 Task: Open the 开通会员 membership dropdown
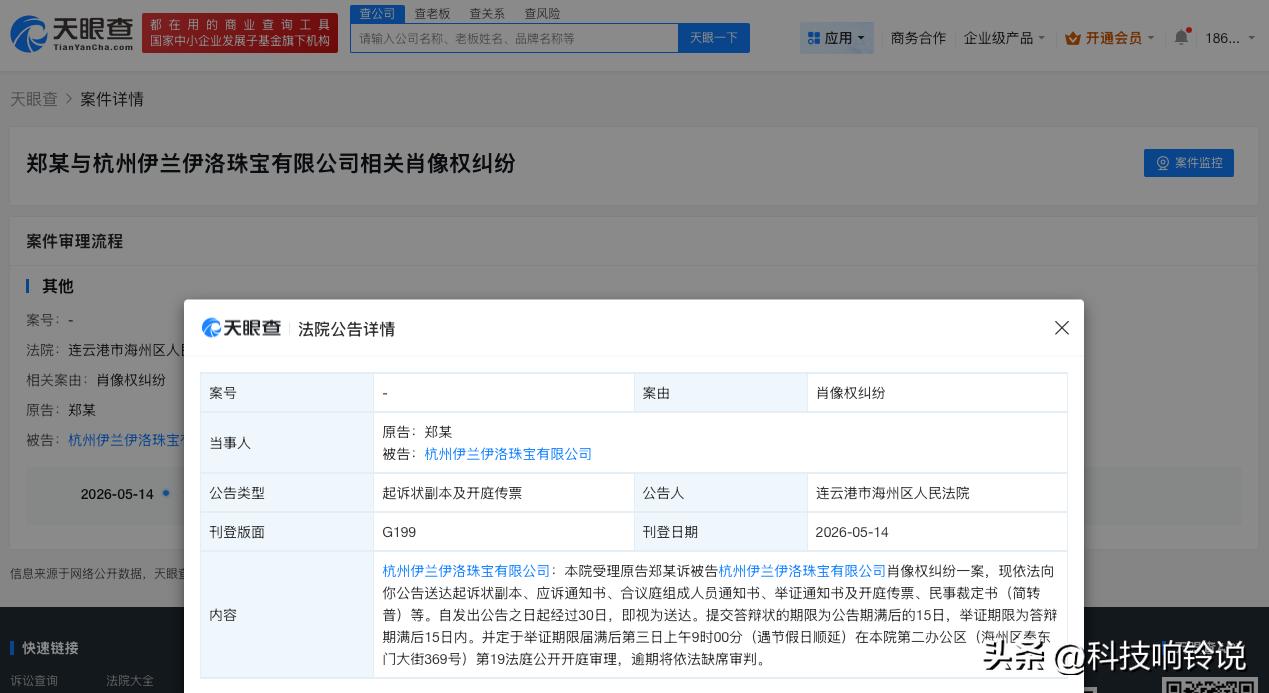coord(1110,38)
